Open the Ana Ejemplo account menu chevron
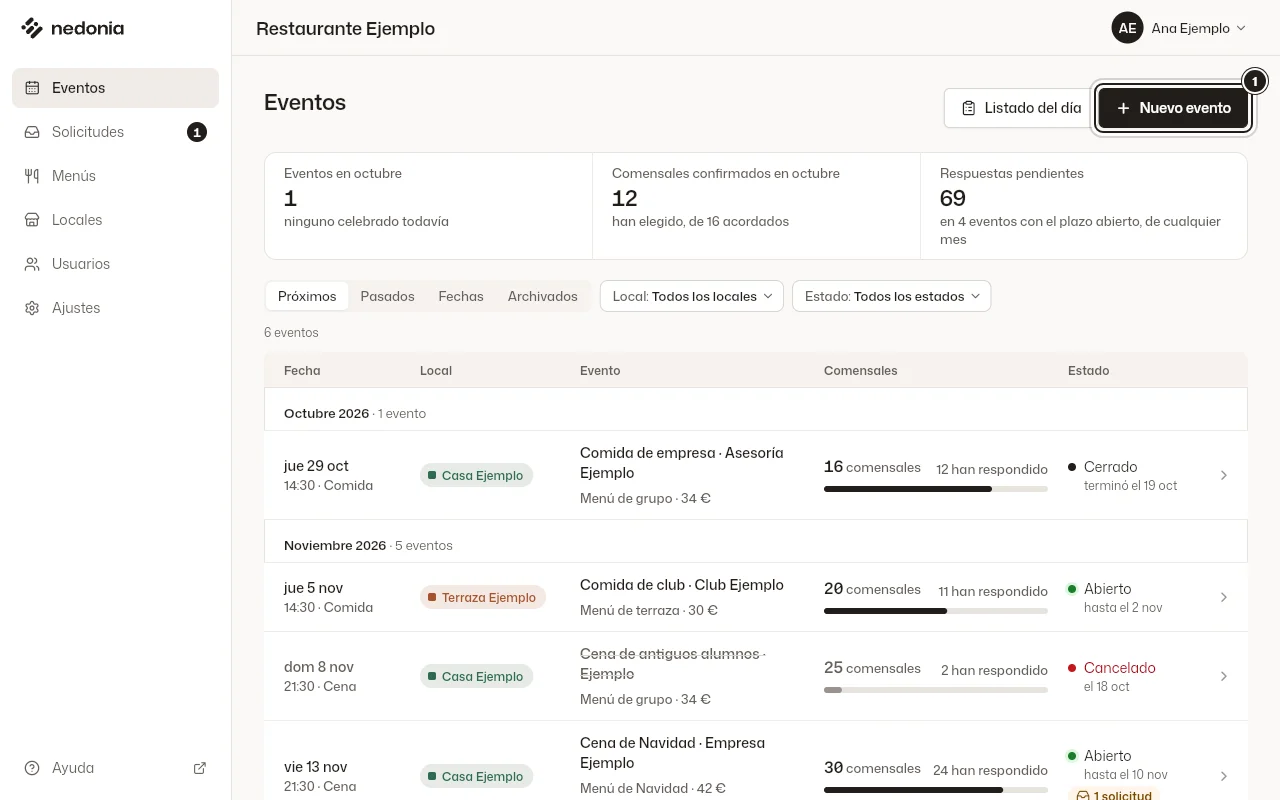The width and height of the screenshot is (1280, 800). click(1241, 28)
